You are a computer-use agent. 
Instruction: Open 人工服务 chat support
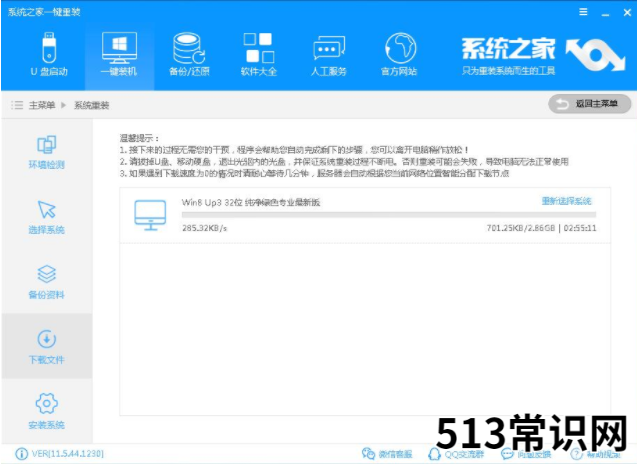tap(329, 54)
